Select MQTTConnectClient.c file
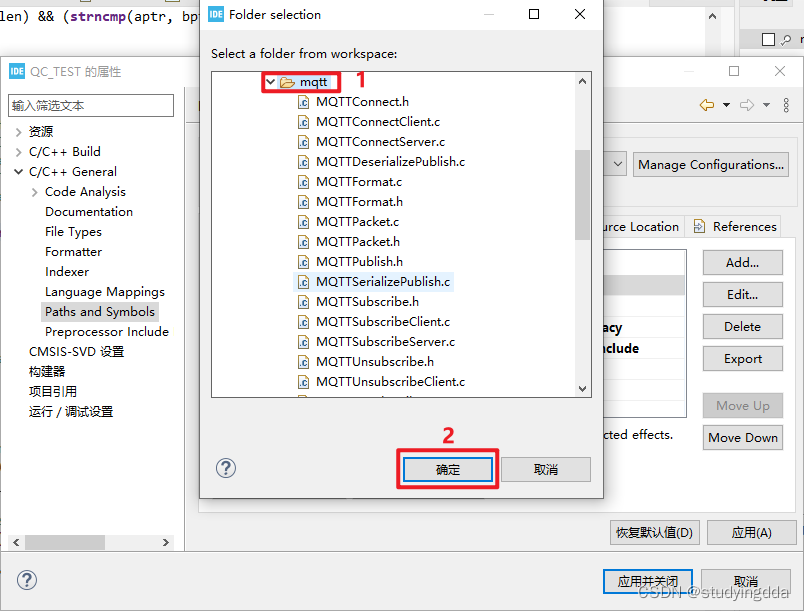This screenshot has height=611, width=804. point(378,122)
